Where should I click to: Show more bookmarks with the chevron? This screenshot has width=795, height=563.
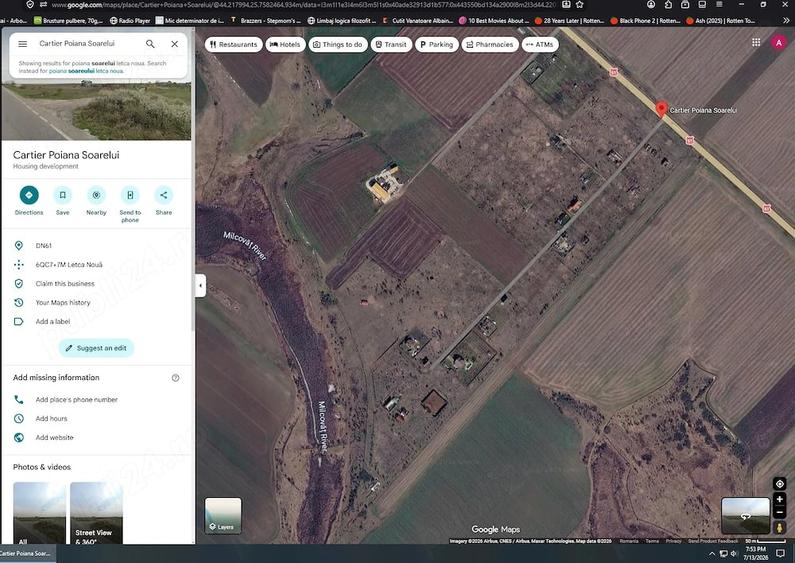[x=786, y=21]
